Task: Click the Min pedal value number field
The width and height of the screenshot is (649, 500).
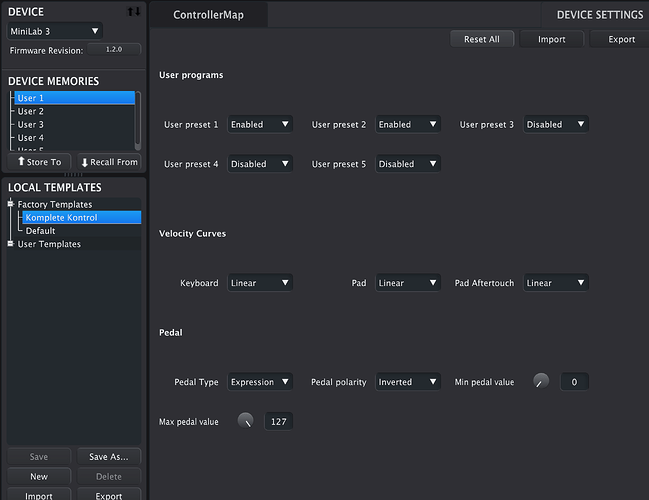Action: pos(574,382)
